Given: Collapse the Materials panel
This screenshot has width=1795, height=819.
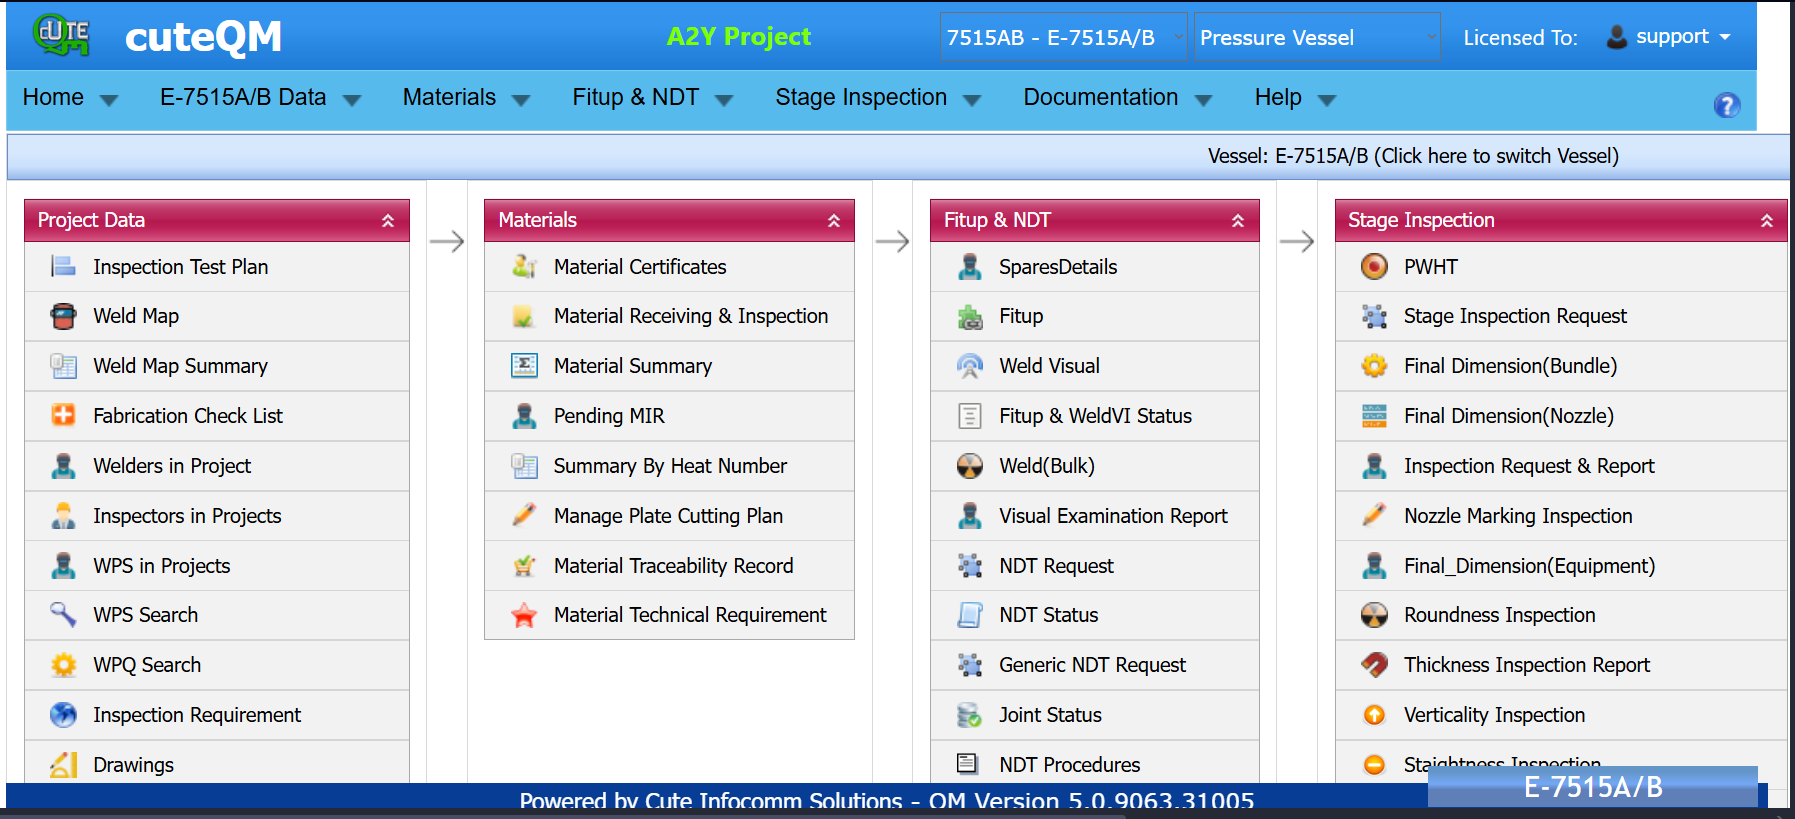Looking at the screenshot, I should tap(833, 221).
